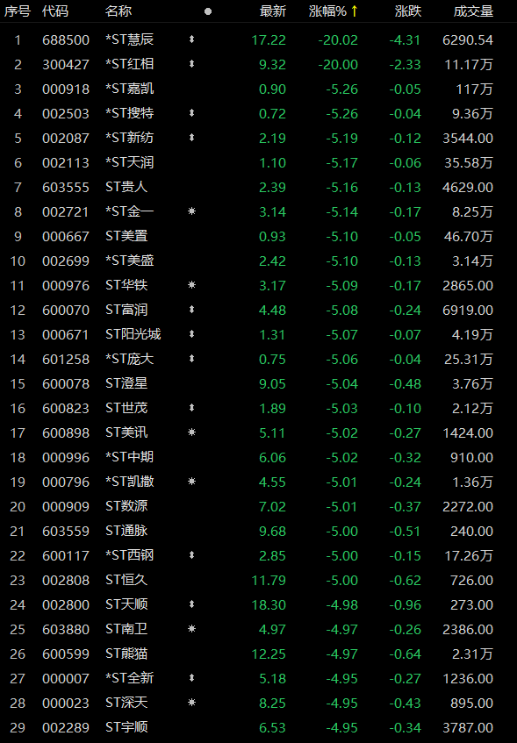This screenshot has height=743, width=517.
Task: Select row 26 ST熊猫
Action: point(258,654)
